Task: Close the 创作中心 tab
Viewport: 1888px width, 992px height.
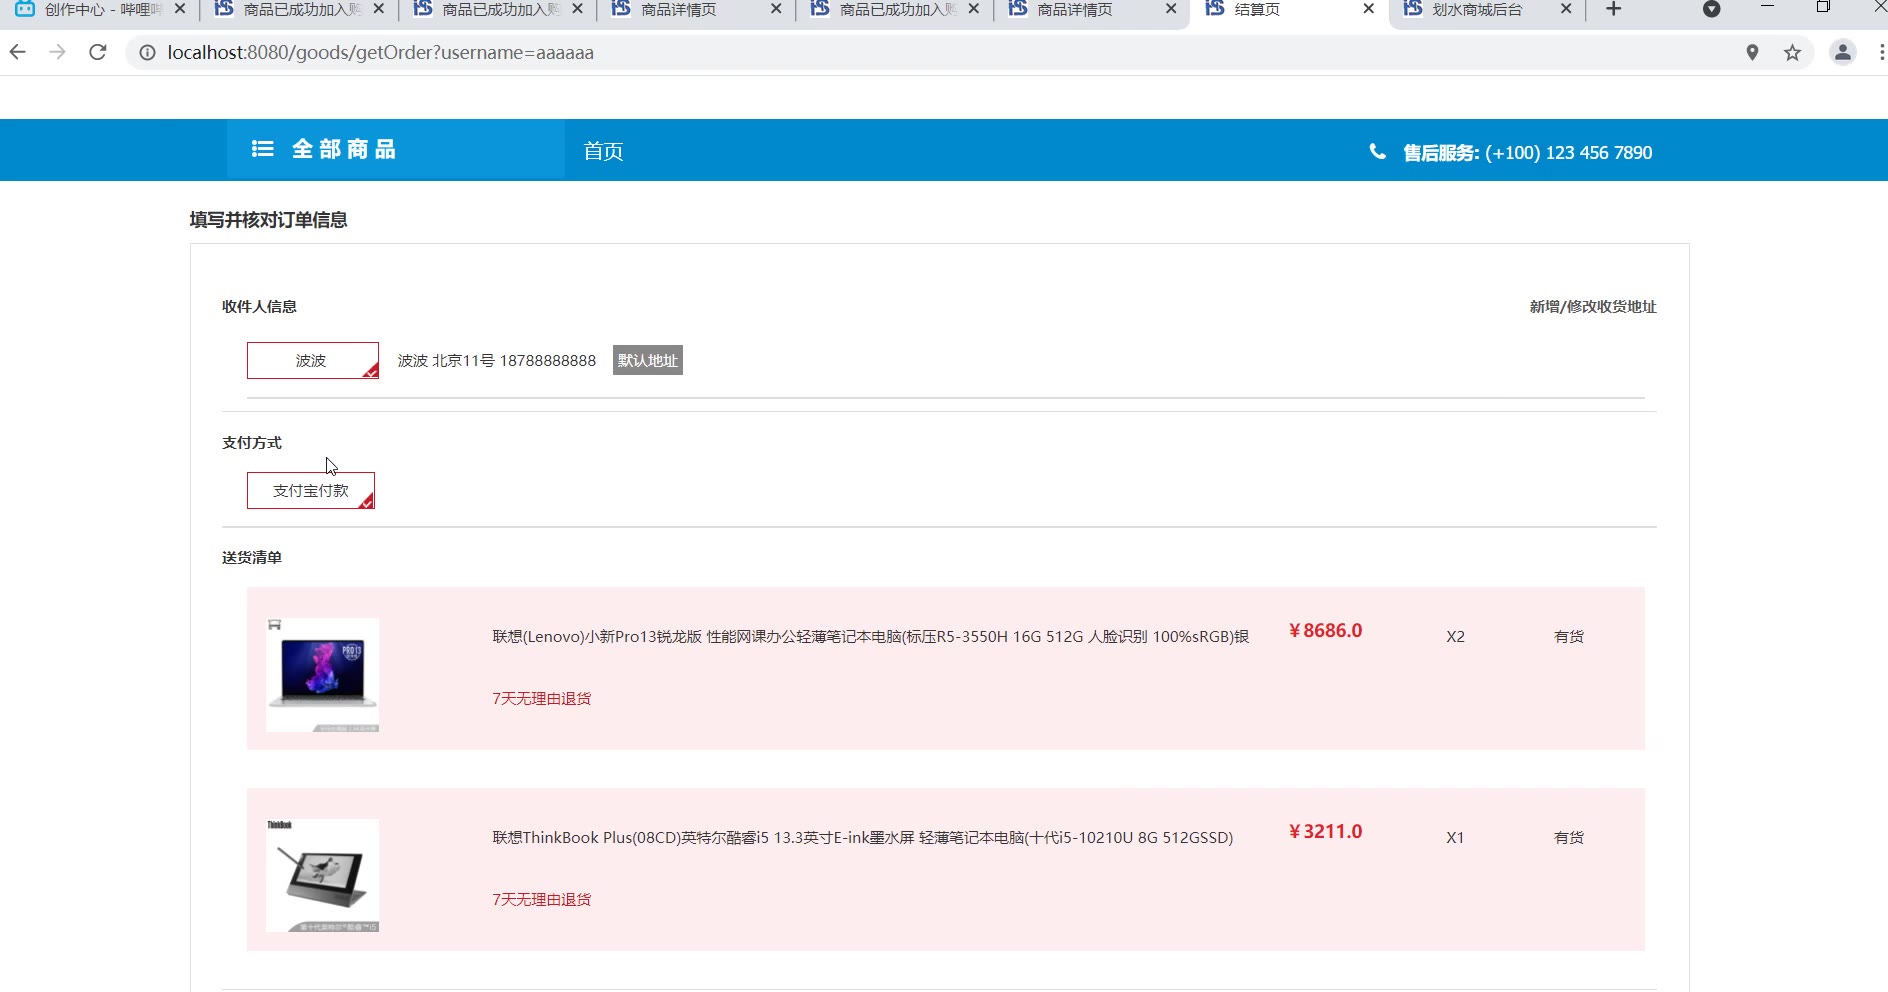Action: click(180, 9)
